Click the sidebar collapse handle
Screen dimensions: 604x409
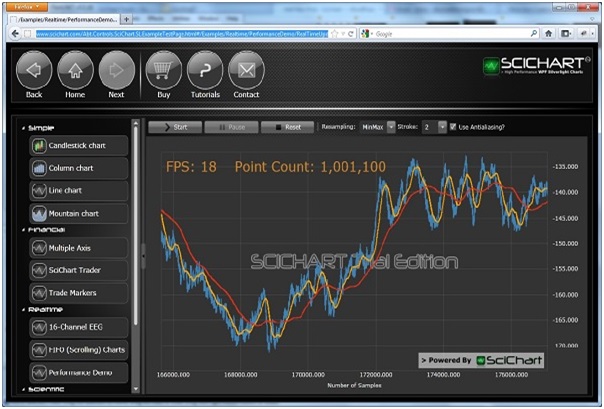[143, 256]
